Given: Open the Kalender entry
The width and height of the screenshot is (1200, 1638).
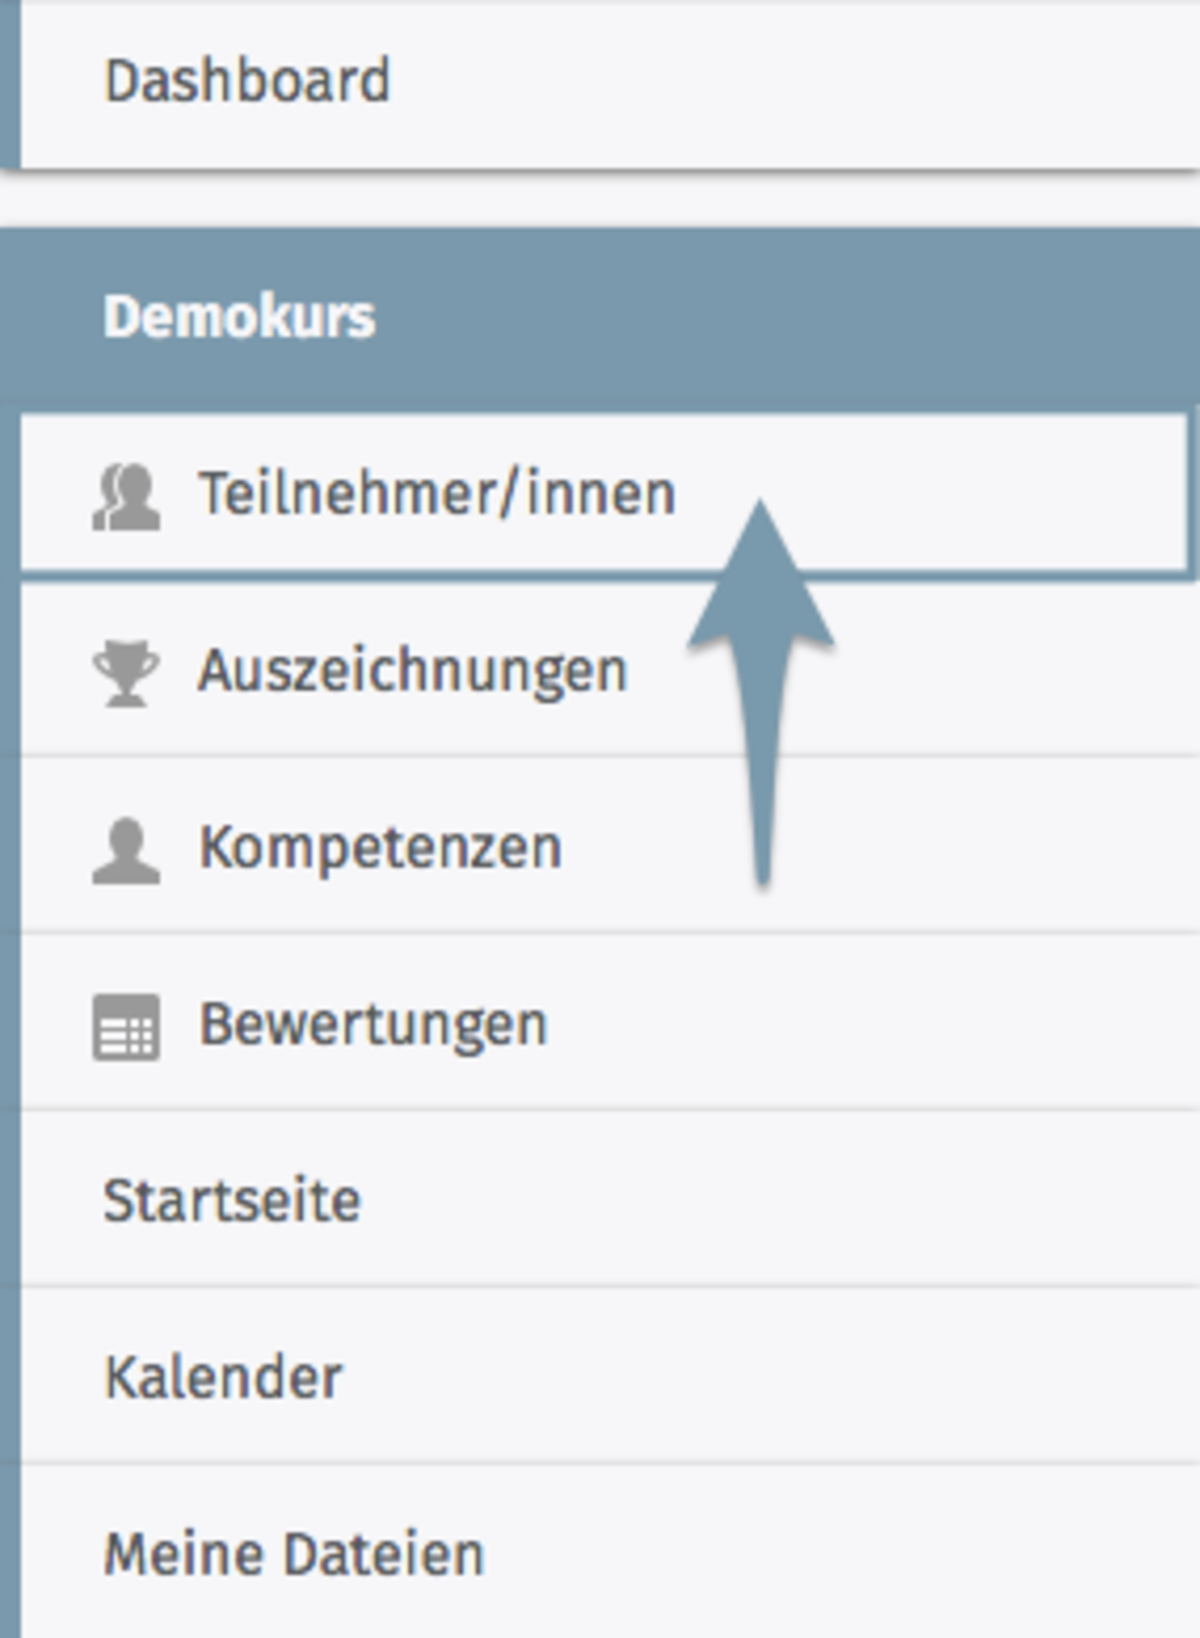Looking at the screenshot, I should click(x=223, y=1377).
